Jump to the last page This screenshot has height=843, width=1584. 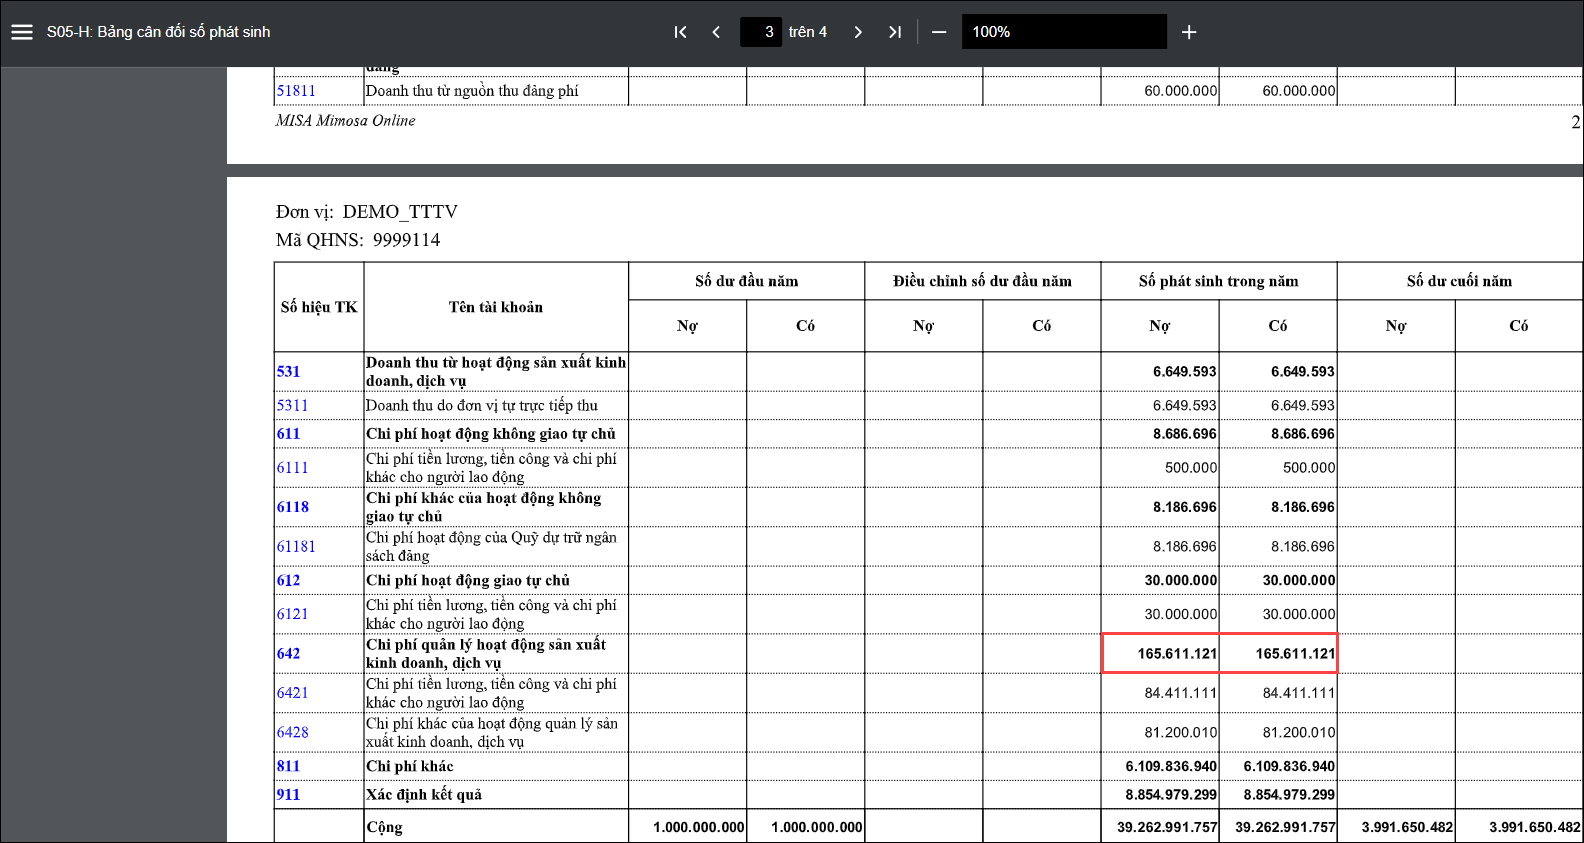click(x=895, y=32)
